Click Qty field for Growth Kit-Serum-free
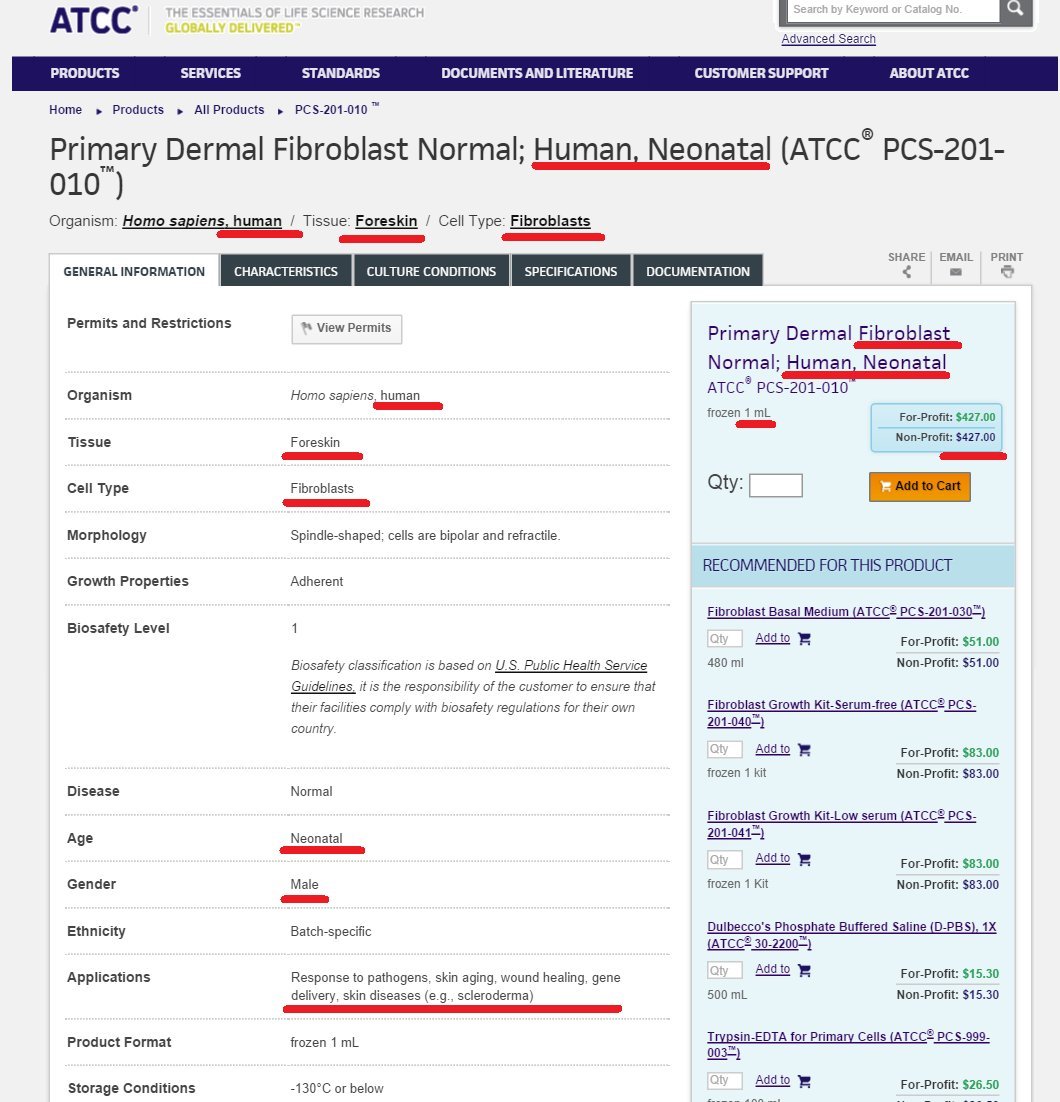Image resolution: width=1060 pixels, height=1102 pixels. coord(725,749)
